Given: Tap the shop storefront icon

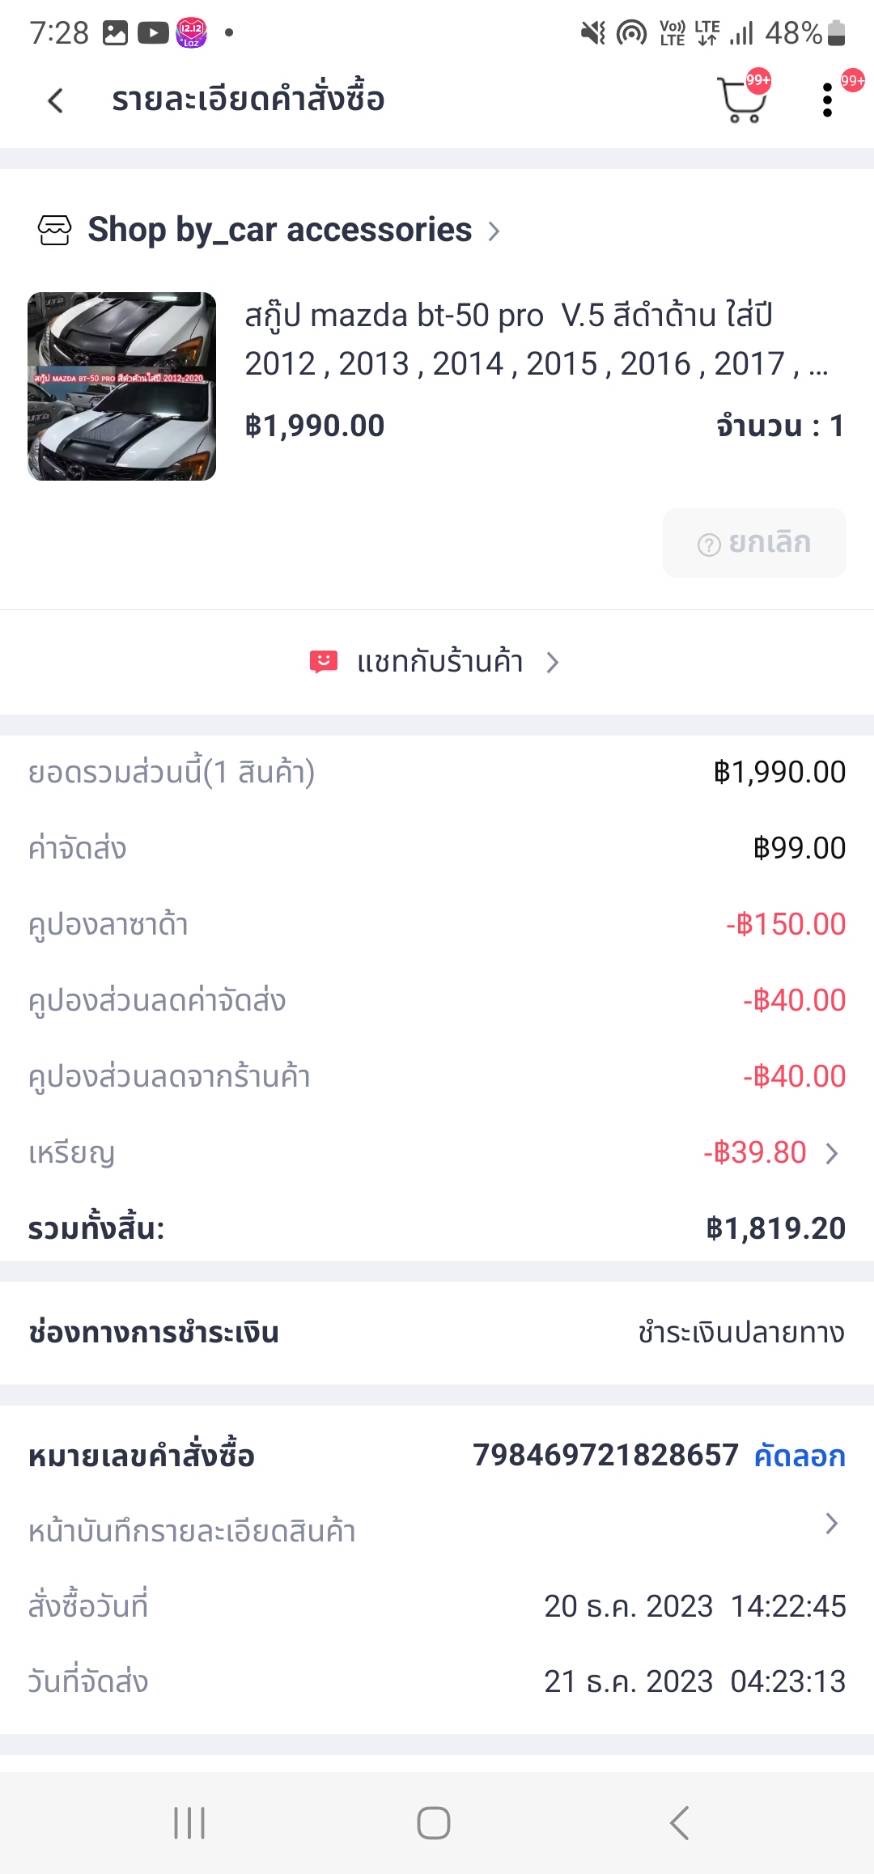Looking at the screenshot, I should click(x=54, y=230).
